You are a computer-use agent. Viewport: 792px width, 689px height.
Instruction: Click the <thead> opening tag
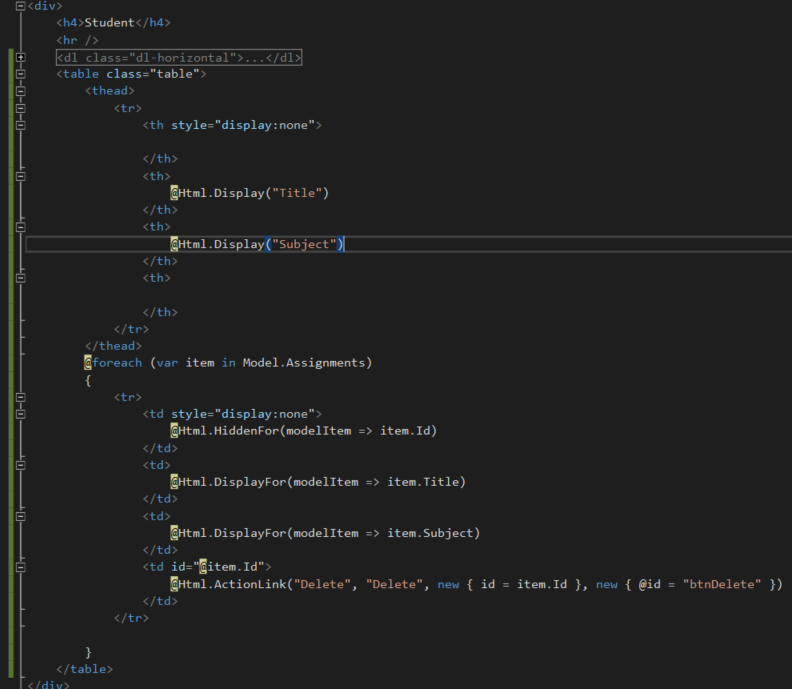tap(110, 91)
